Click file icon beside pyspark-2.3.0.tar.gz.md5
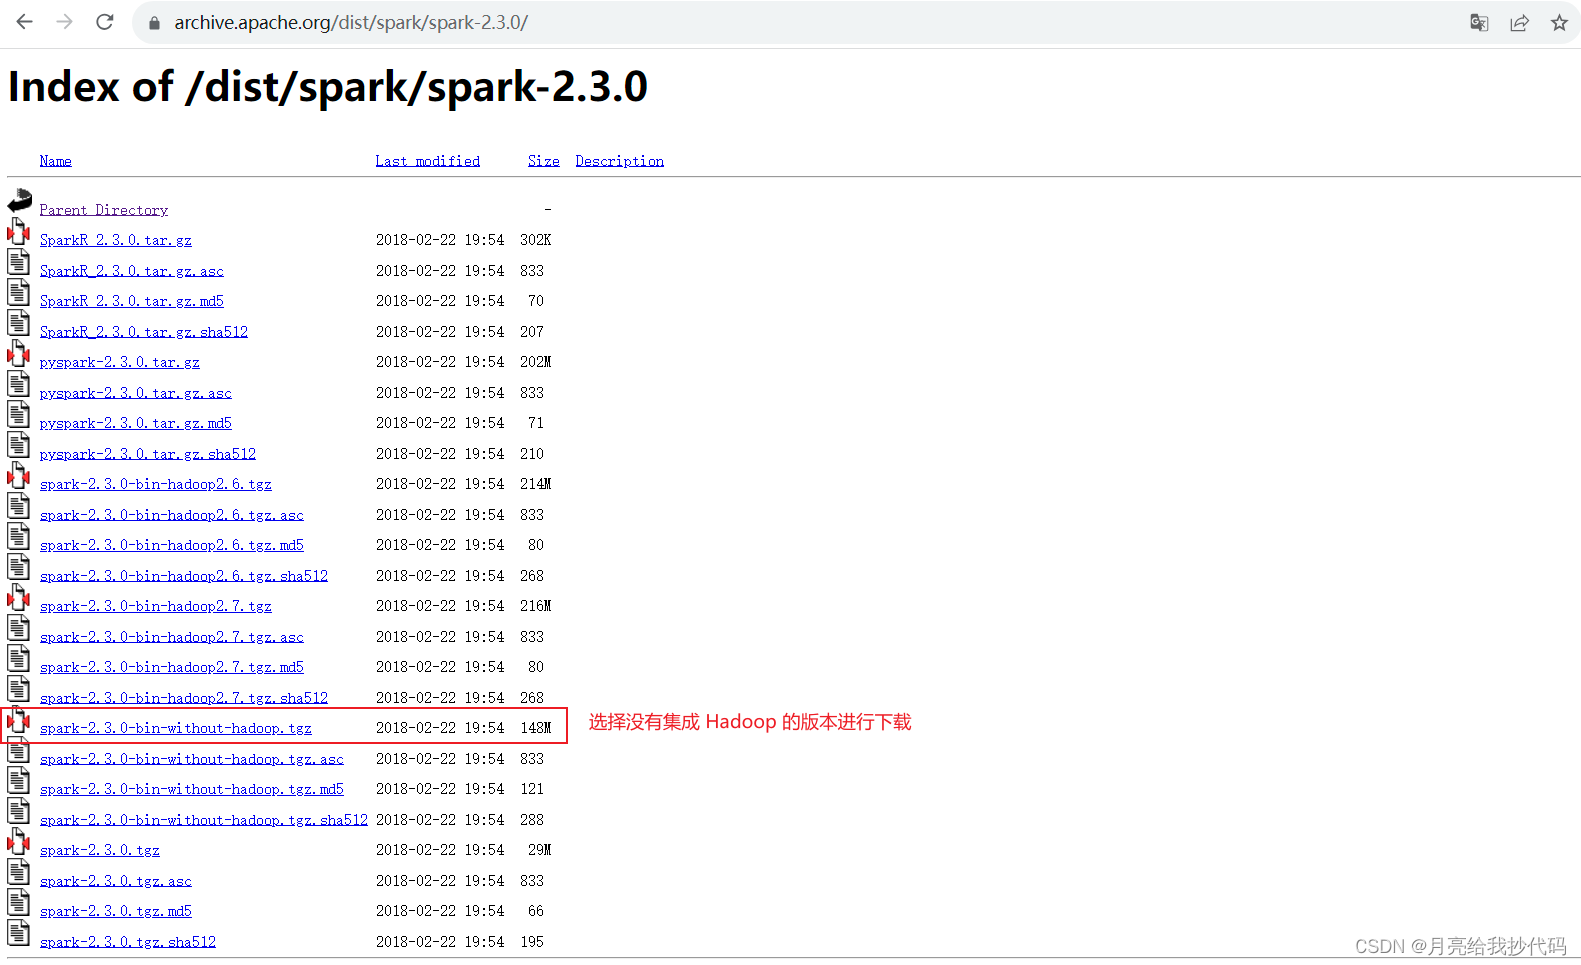Screen dimensions: 1581x965 [x=19, y=415]
